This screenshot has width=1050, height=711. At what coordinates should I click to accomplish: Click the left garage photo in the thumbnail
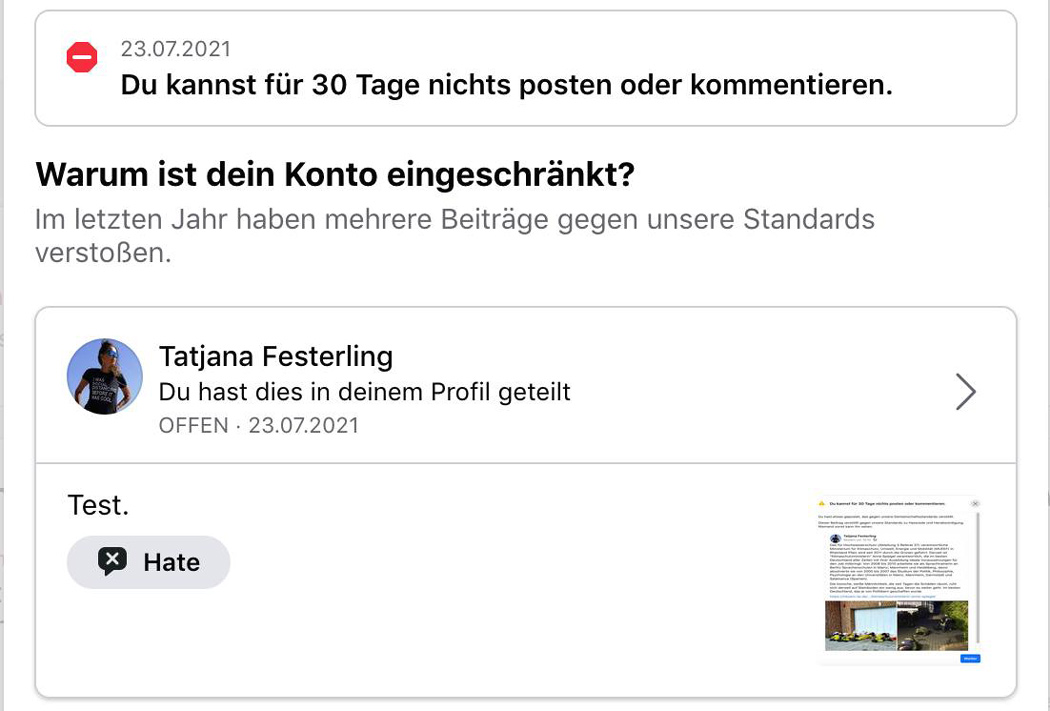(x=860, y=625)
